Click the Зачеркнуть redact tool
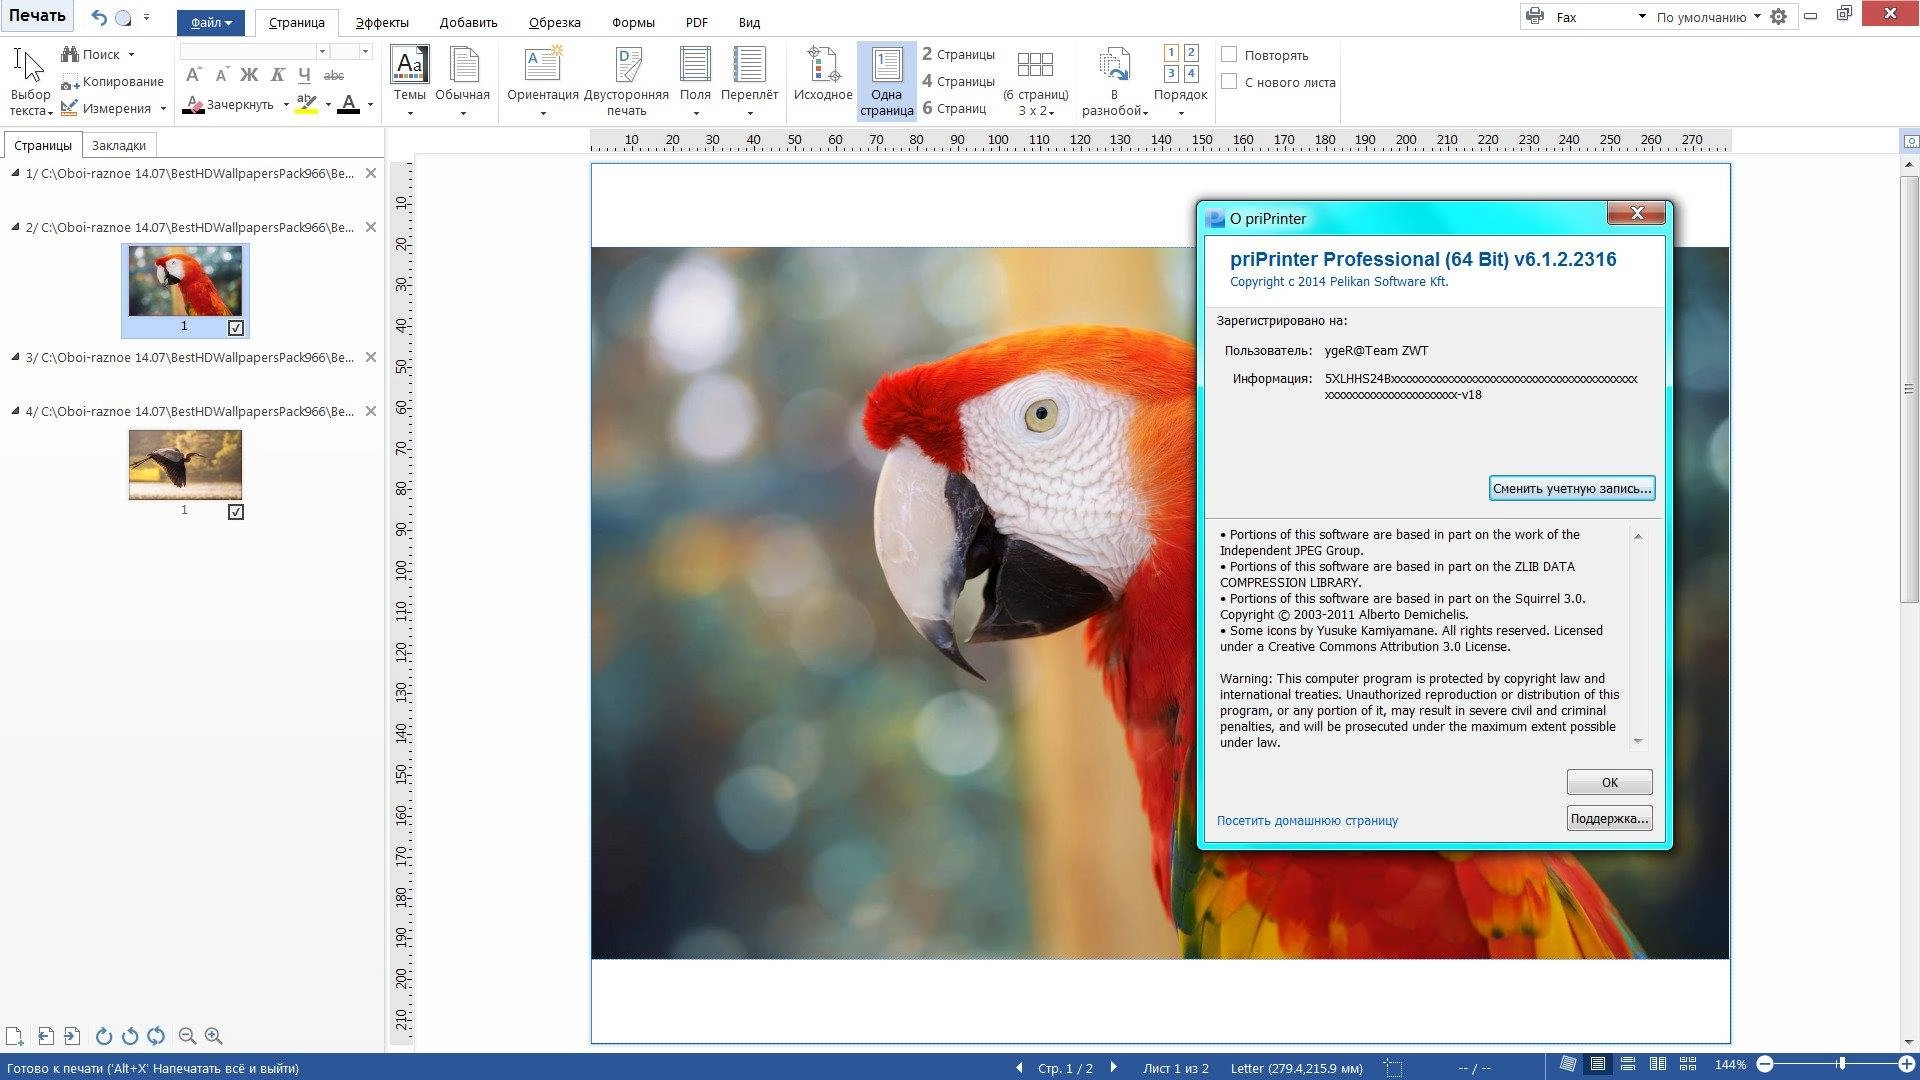Screen dimensions: 1920x1080 tap(230, 104)
